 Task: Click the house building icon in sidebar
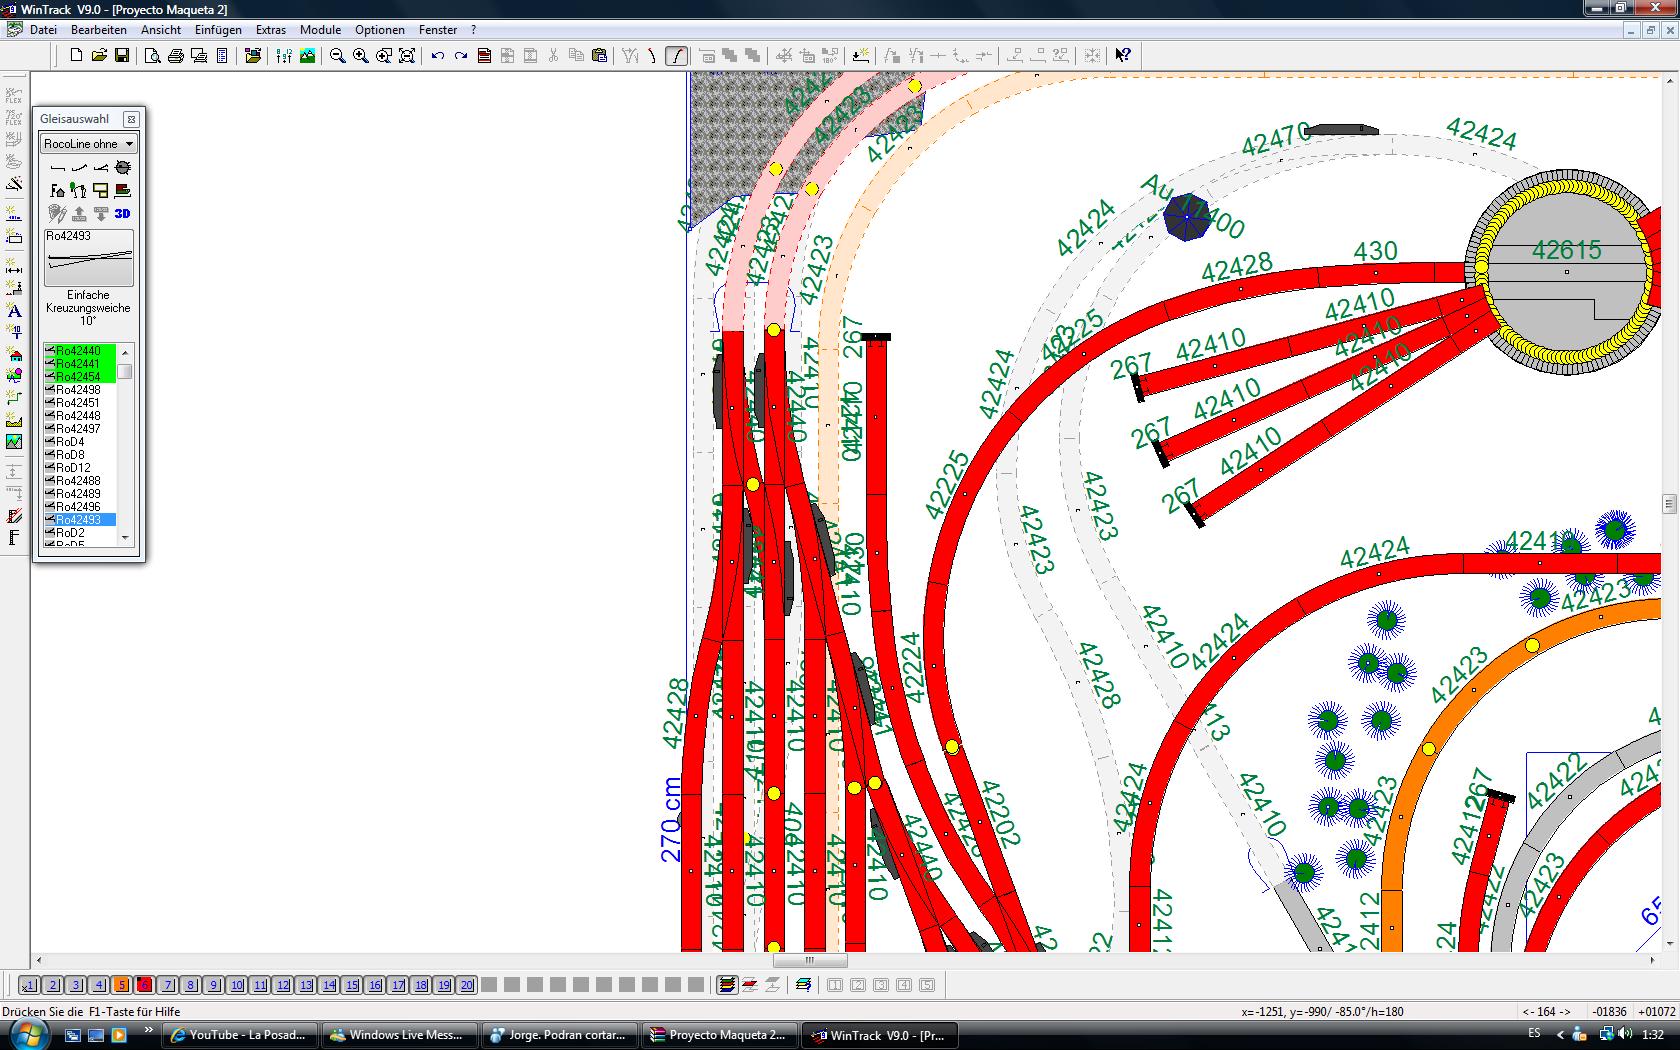(14, 355)
